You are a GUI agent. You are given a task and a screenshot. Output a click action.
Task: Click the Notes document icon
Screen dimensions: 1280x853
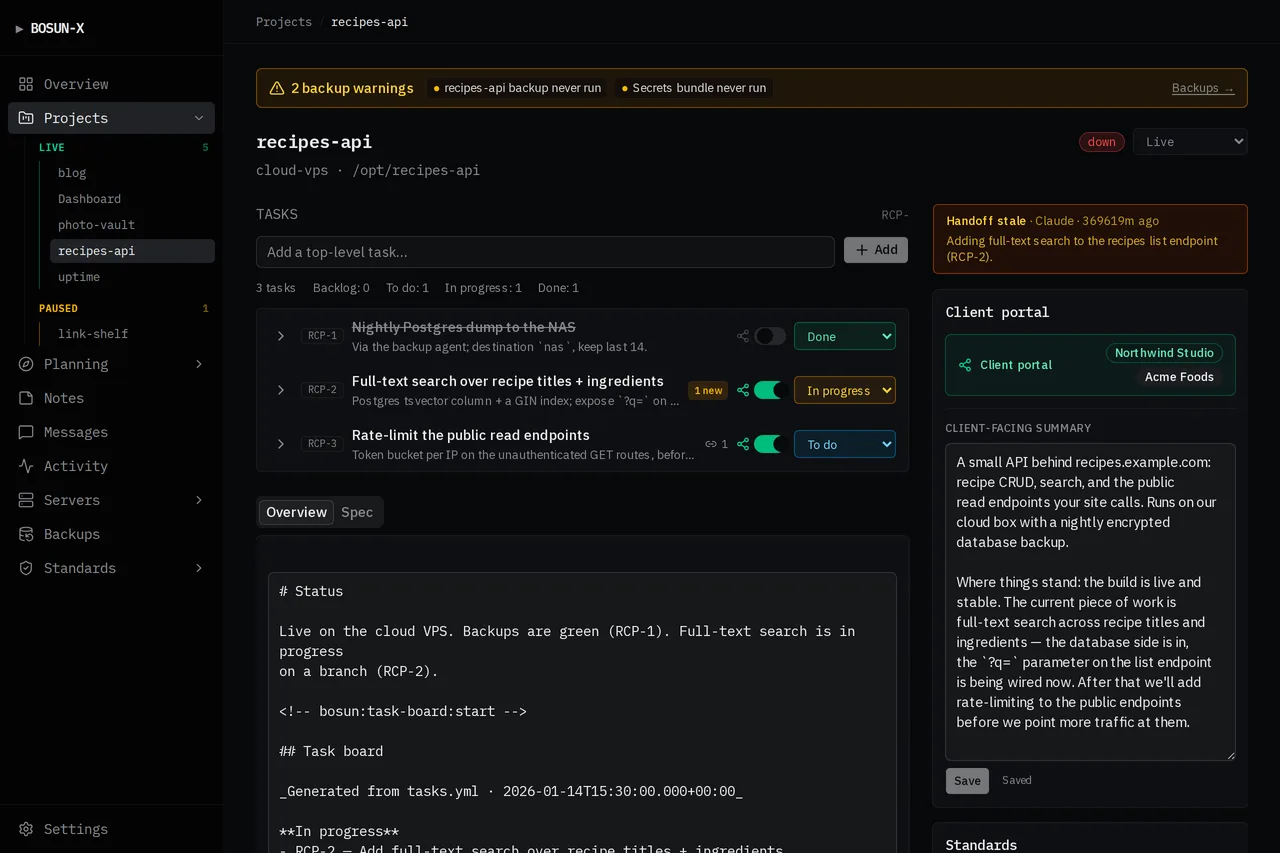pyautogui.click(x=26, y=398)
